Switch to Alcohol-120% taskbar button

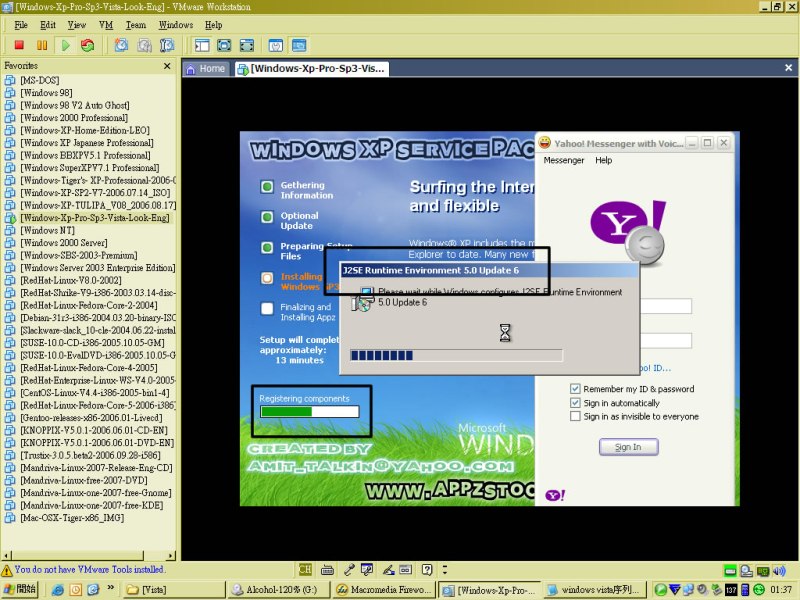coord(279,590)
